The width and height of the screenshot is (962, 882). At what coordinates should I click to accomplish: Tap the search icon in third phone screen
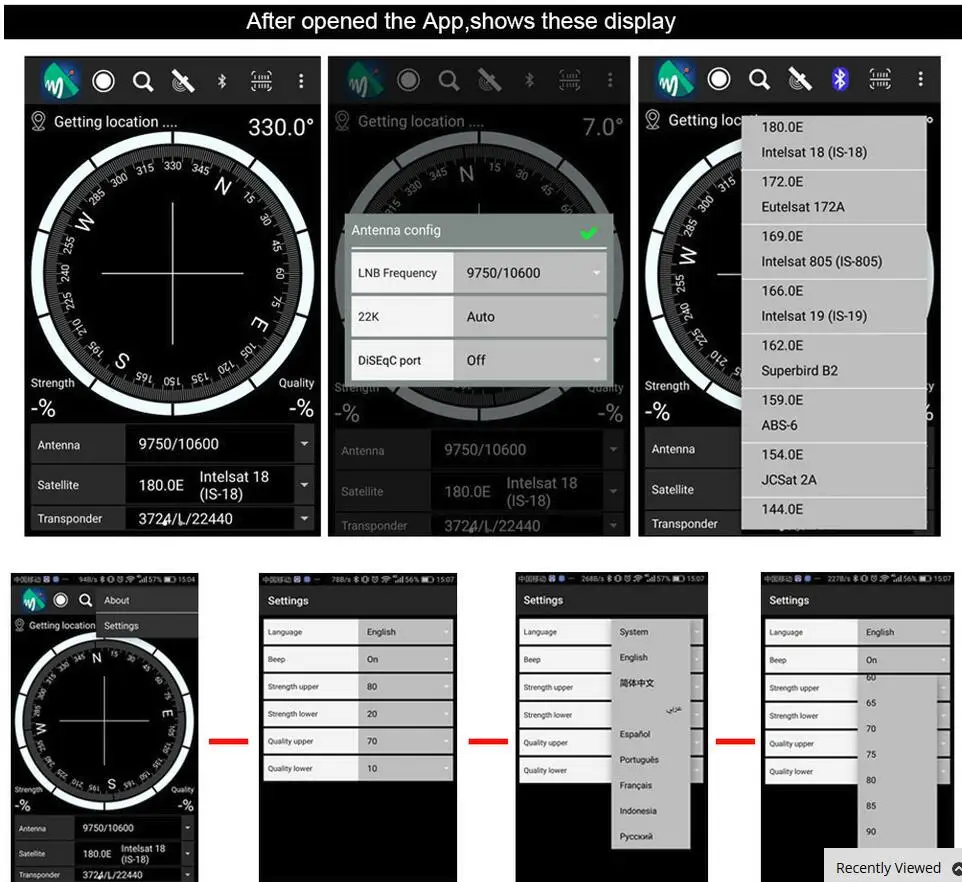[x=759, y=79]
